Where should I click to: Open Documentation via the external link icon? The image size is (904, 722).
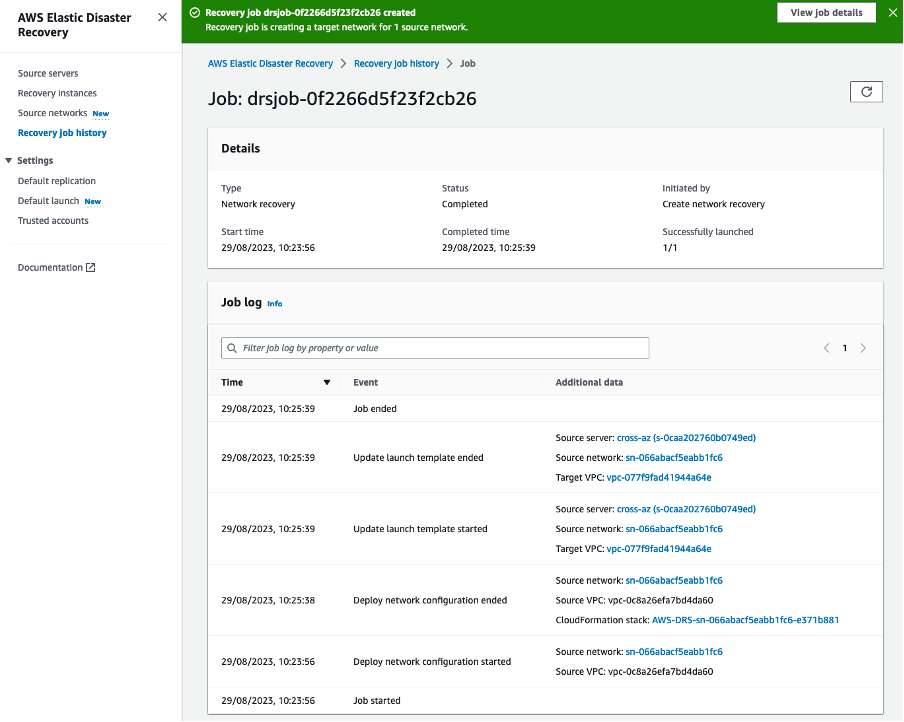(89, 267)
